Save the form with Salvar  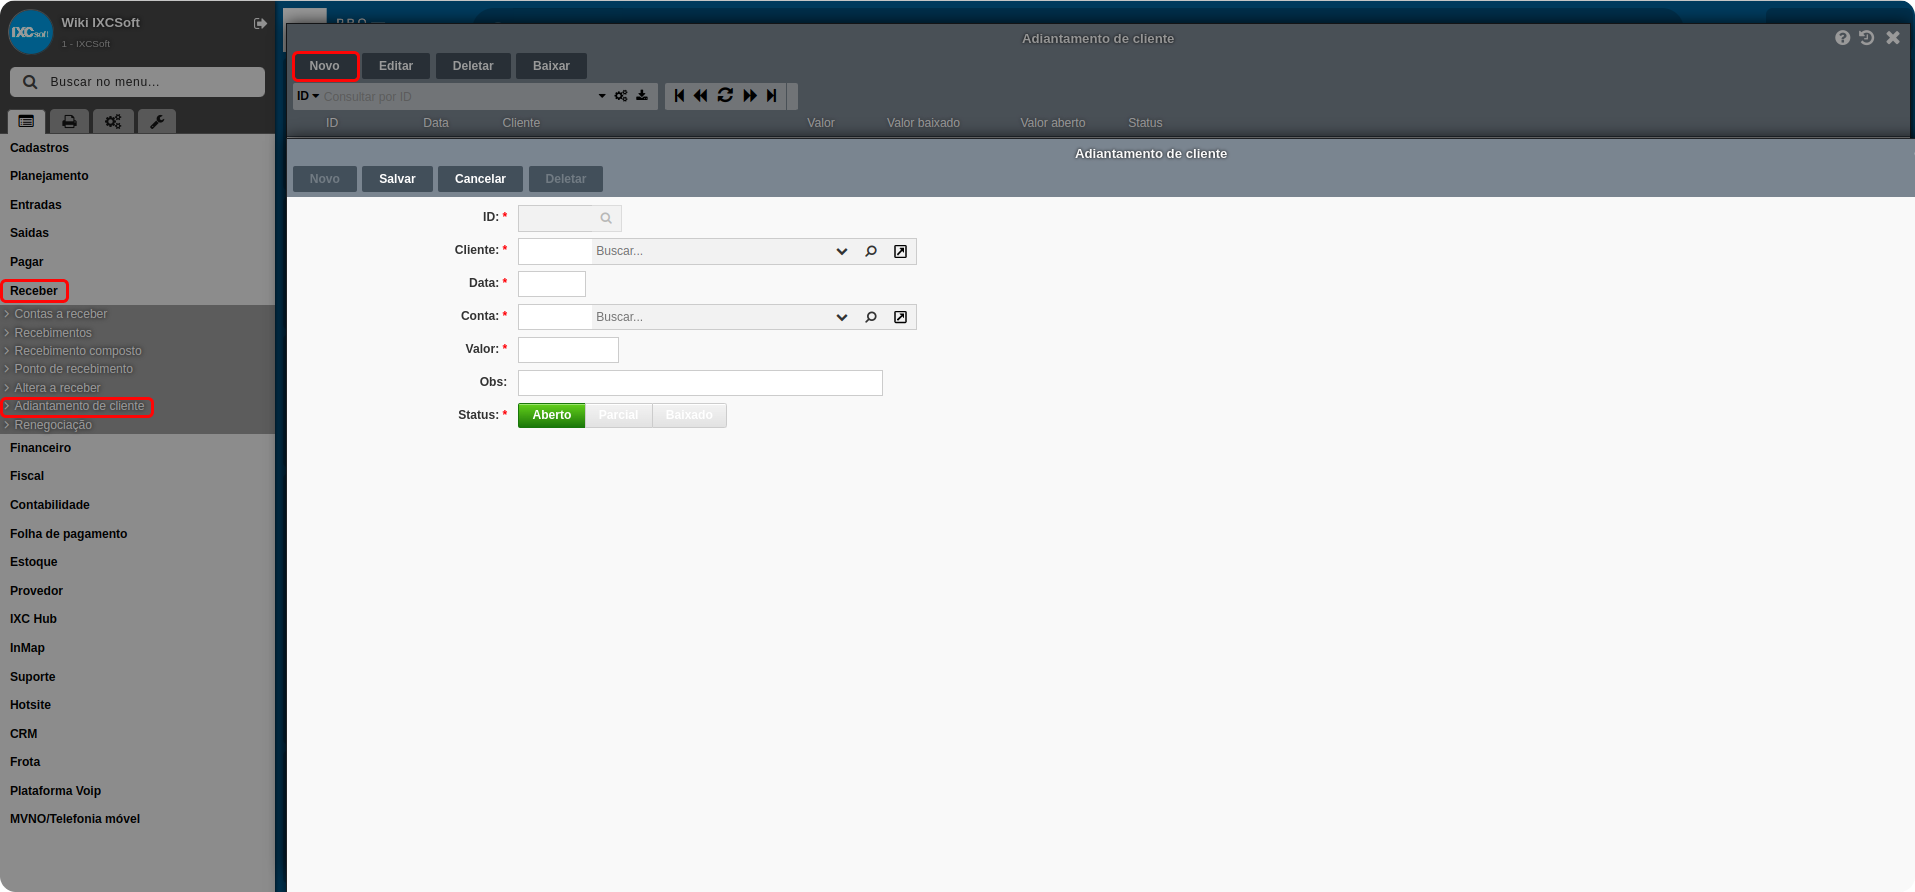[x=397, y=179]
